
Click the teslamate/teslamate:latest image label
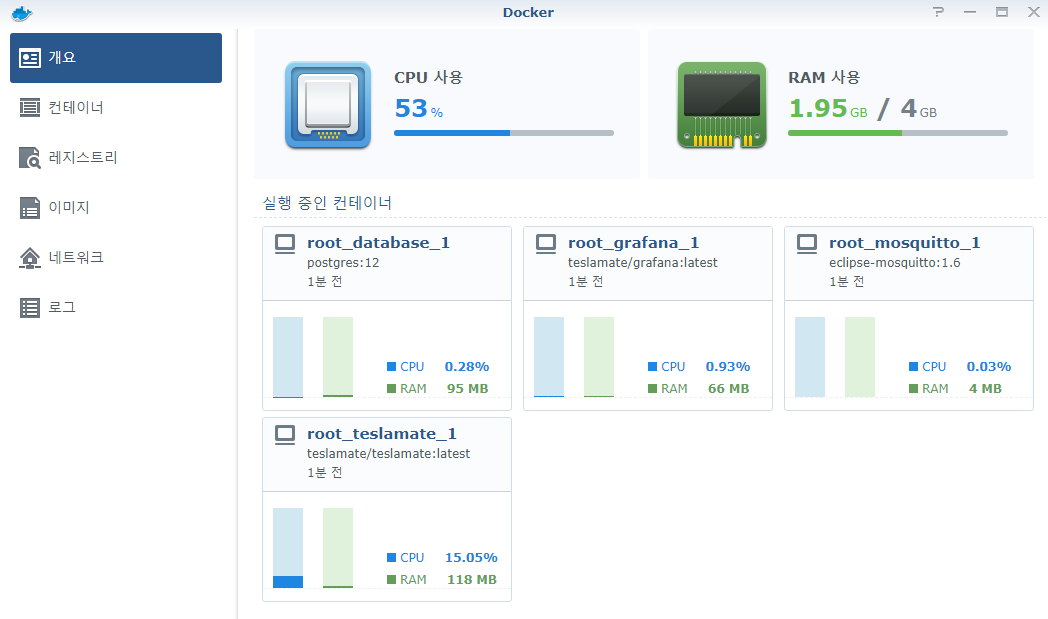pyautogui.click(x=388, y=454)
